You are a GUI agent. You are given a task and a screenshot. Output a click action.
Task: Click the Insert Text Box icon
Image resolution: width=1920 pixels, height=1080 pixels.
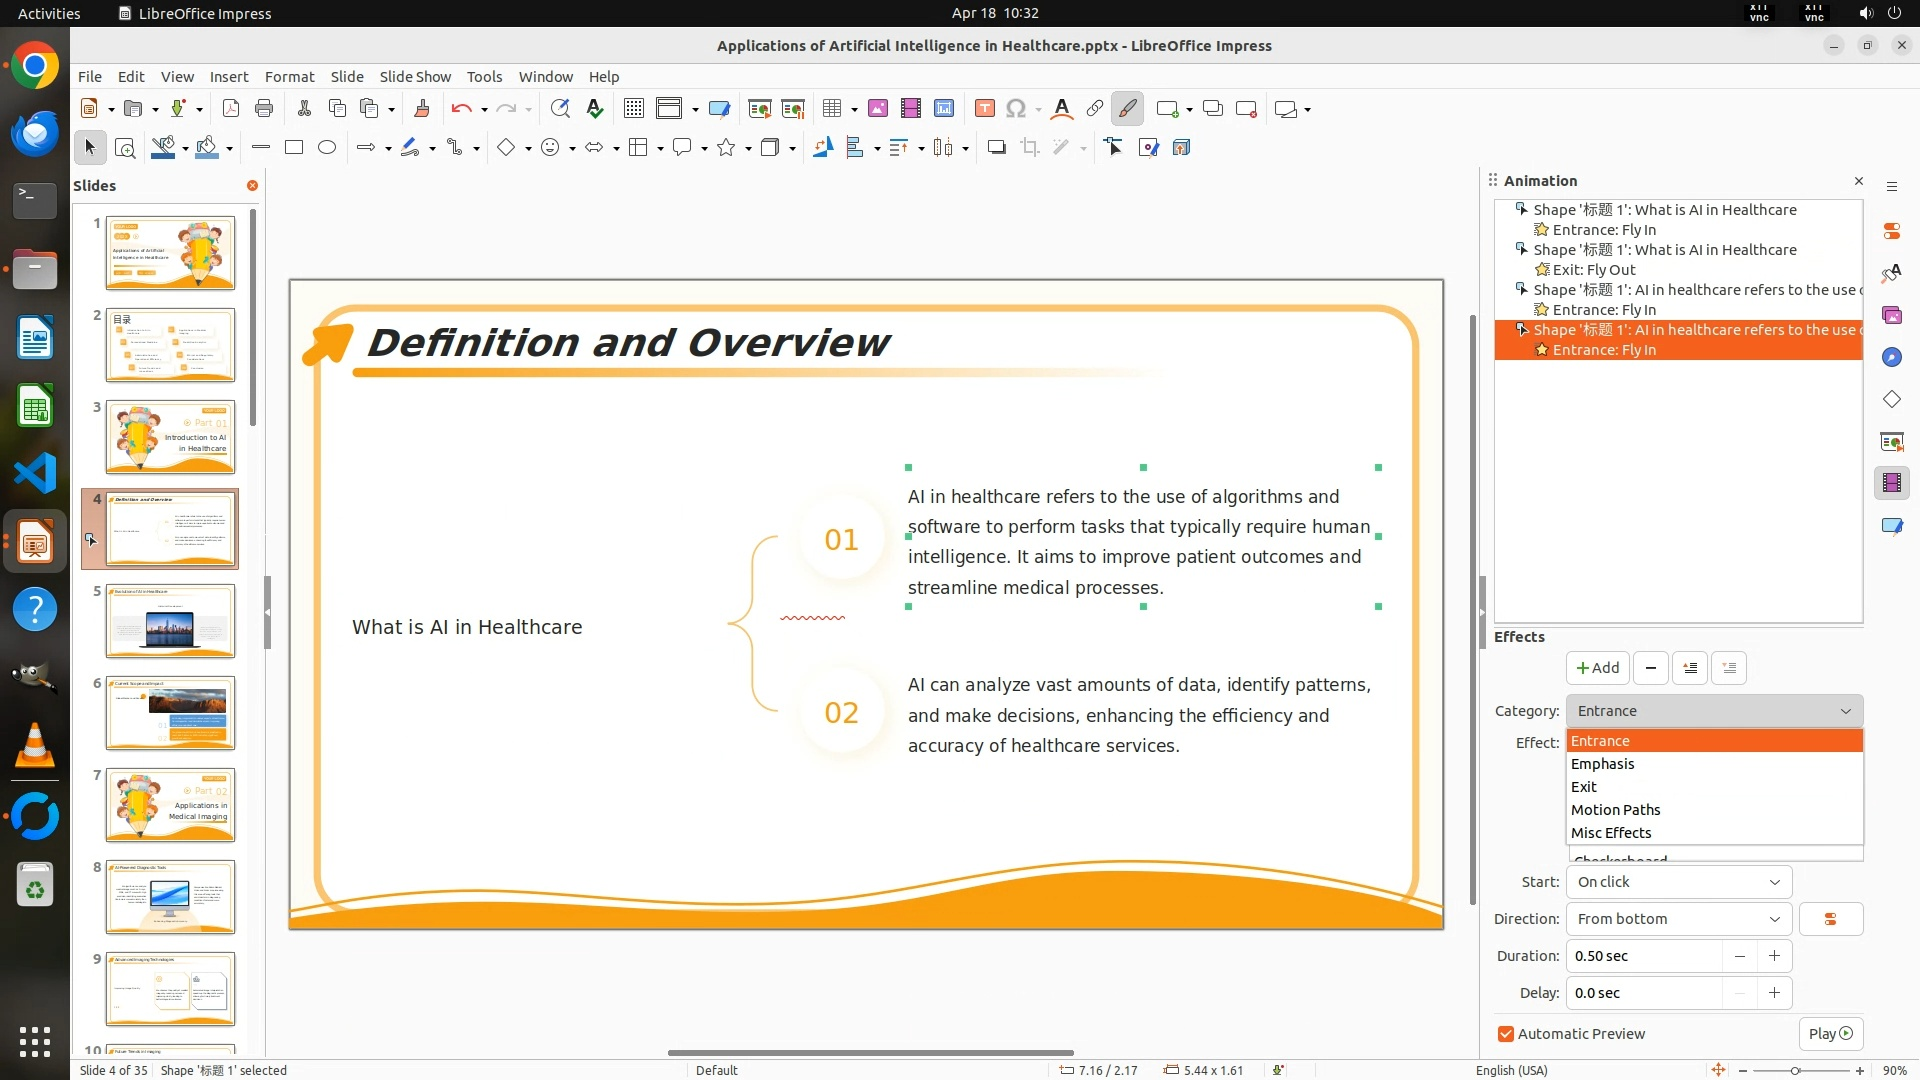pyautogui.click(x=984, y=109)
